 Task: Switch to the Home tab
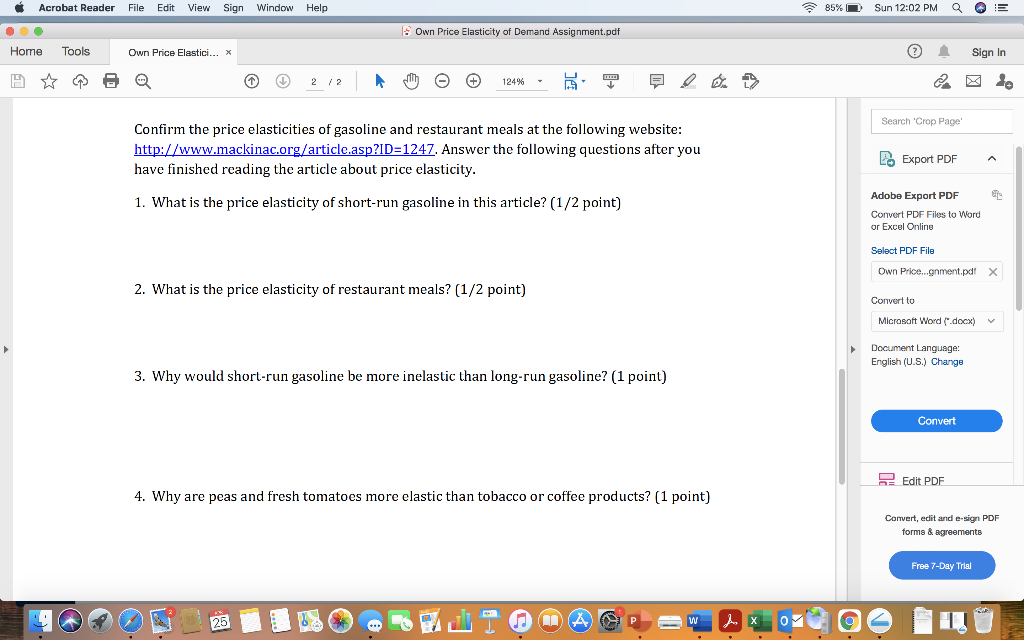pos(26,51)
